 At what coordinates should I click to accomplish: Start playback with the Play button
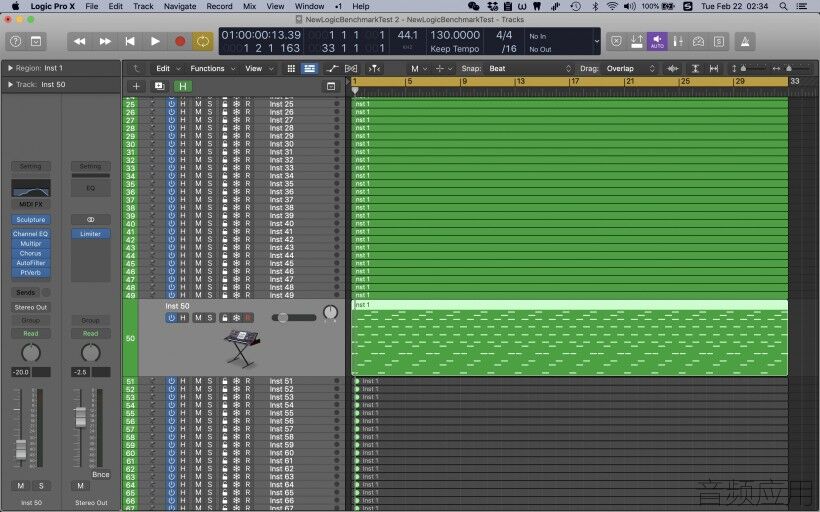click(x=155, y=41)
